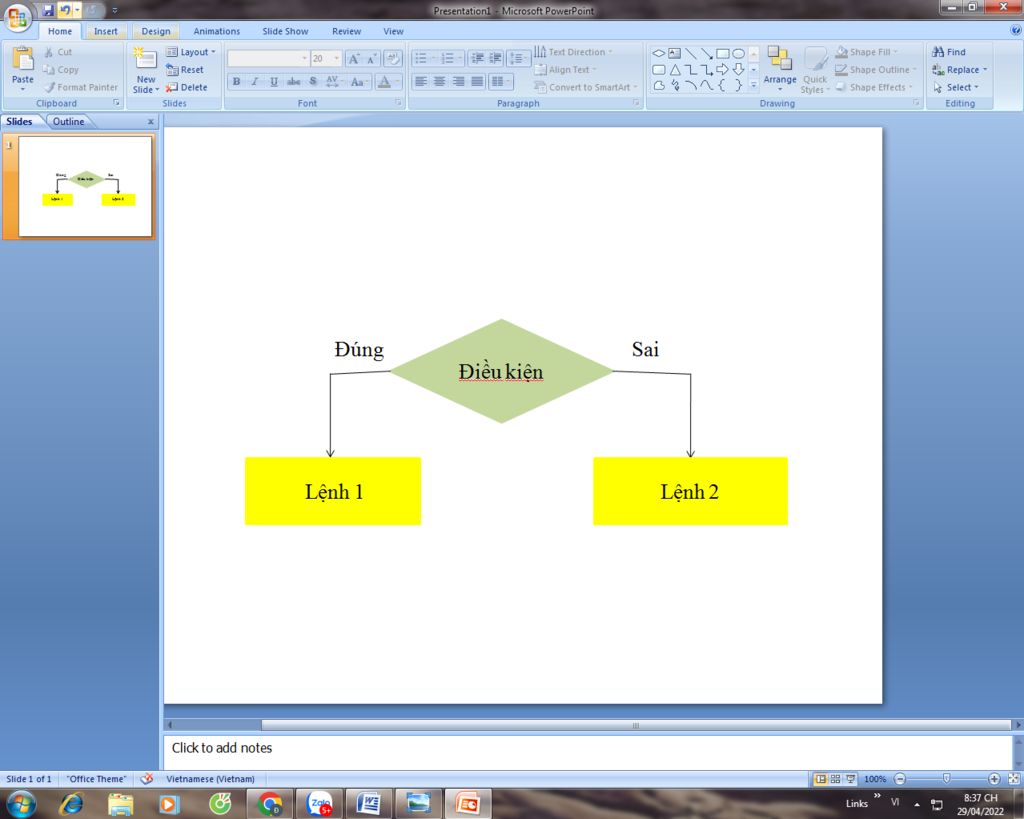The width and height of the screenshot is (1024, 819).
Task: Open the Insert ribbon tab
Action: pos(106,31)
